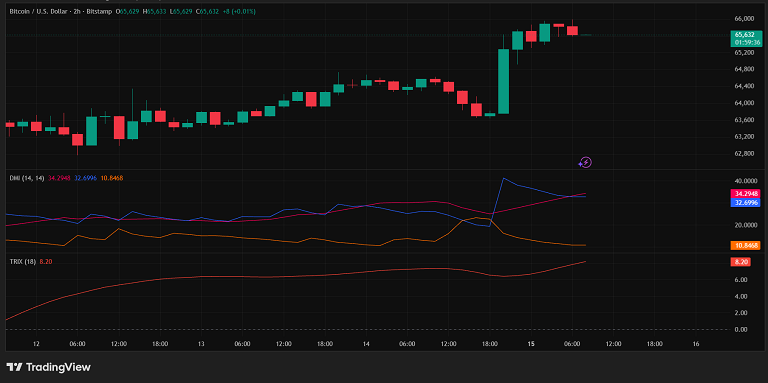Click the TradingView logo
Image resolution: width=768 pixels, height=383 pixels.
pos(48,367)
